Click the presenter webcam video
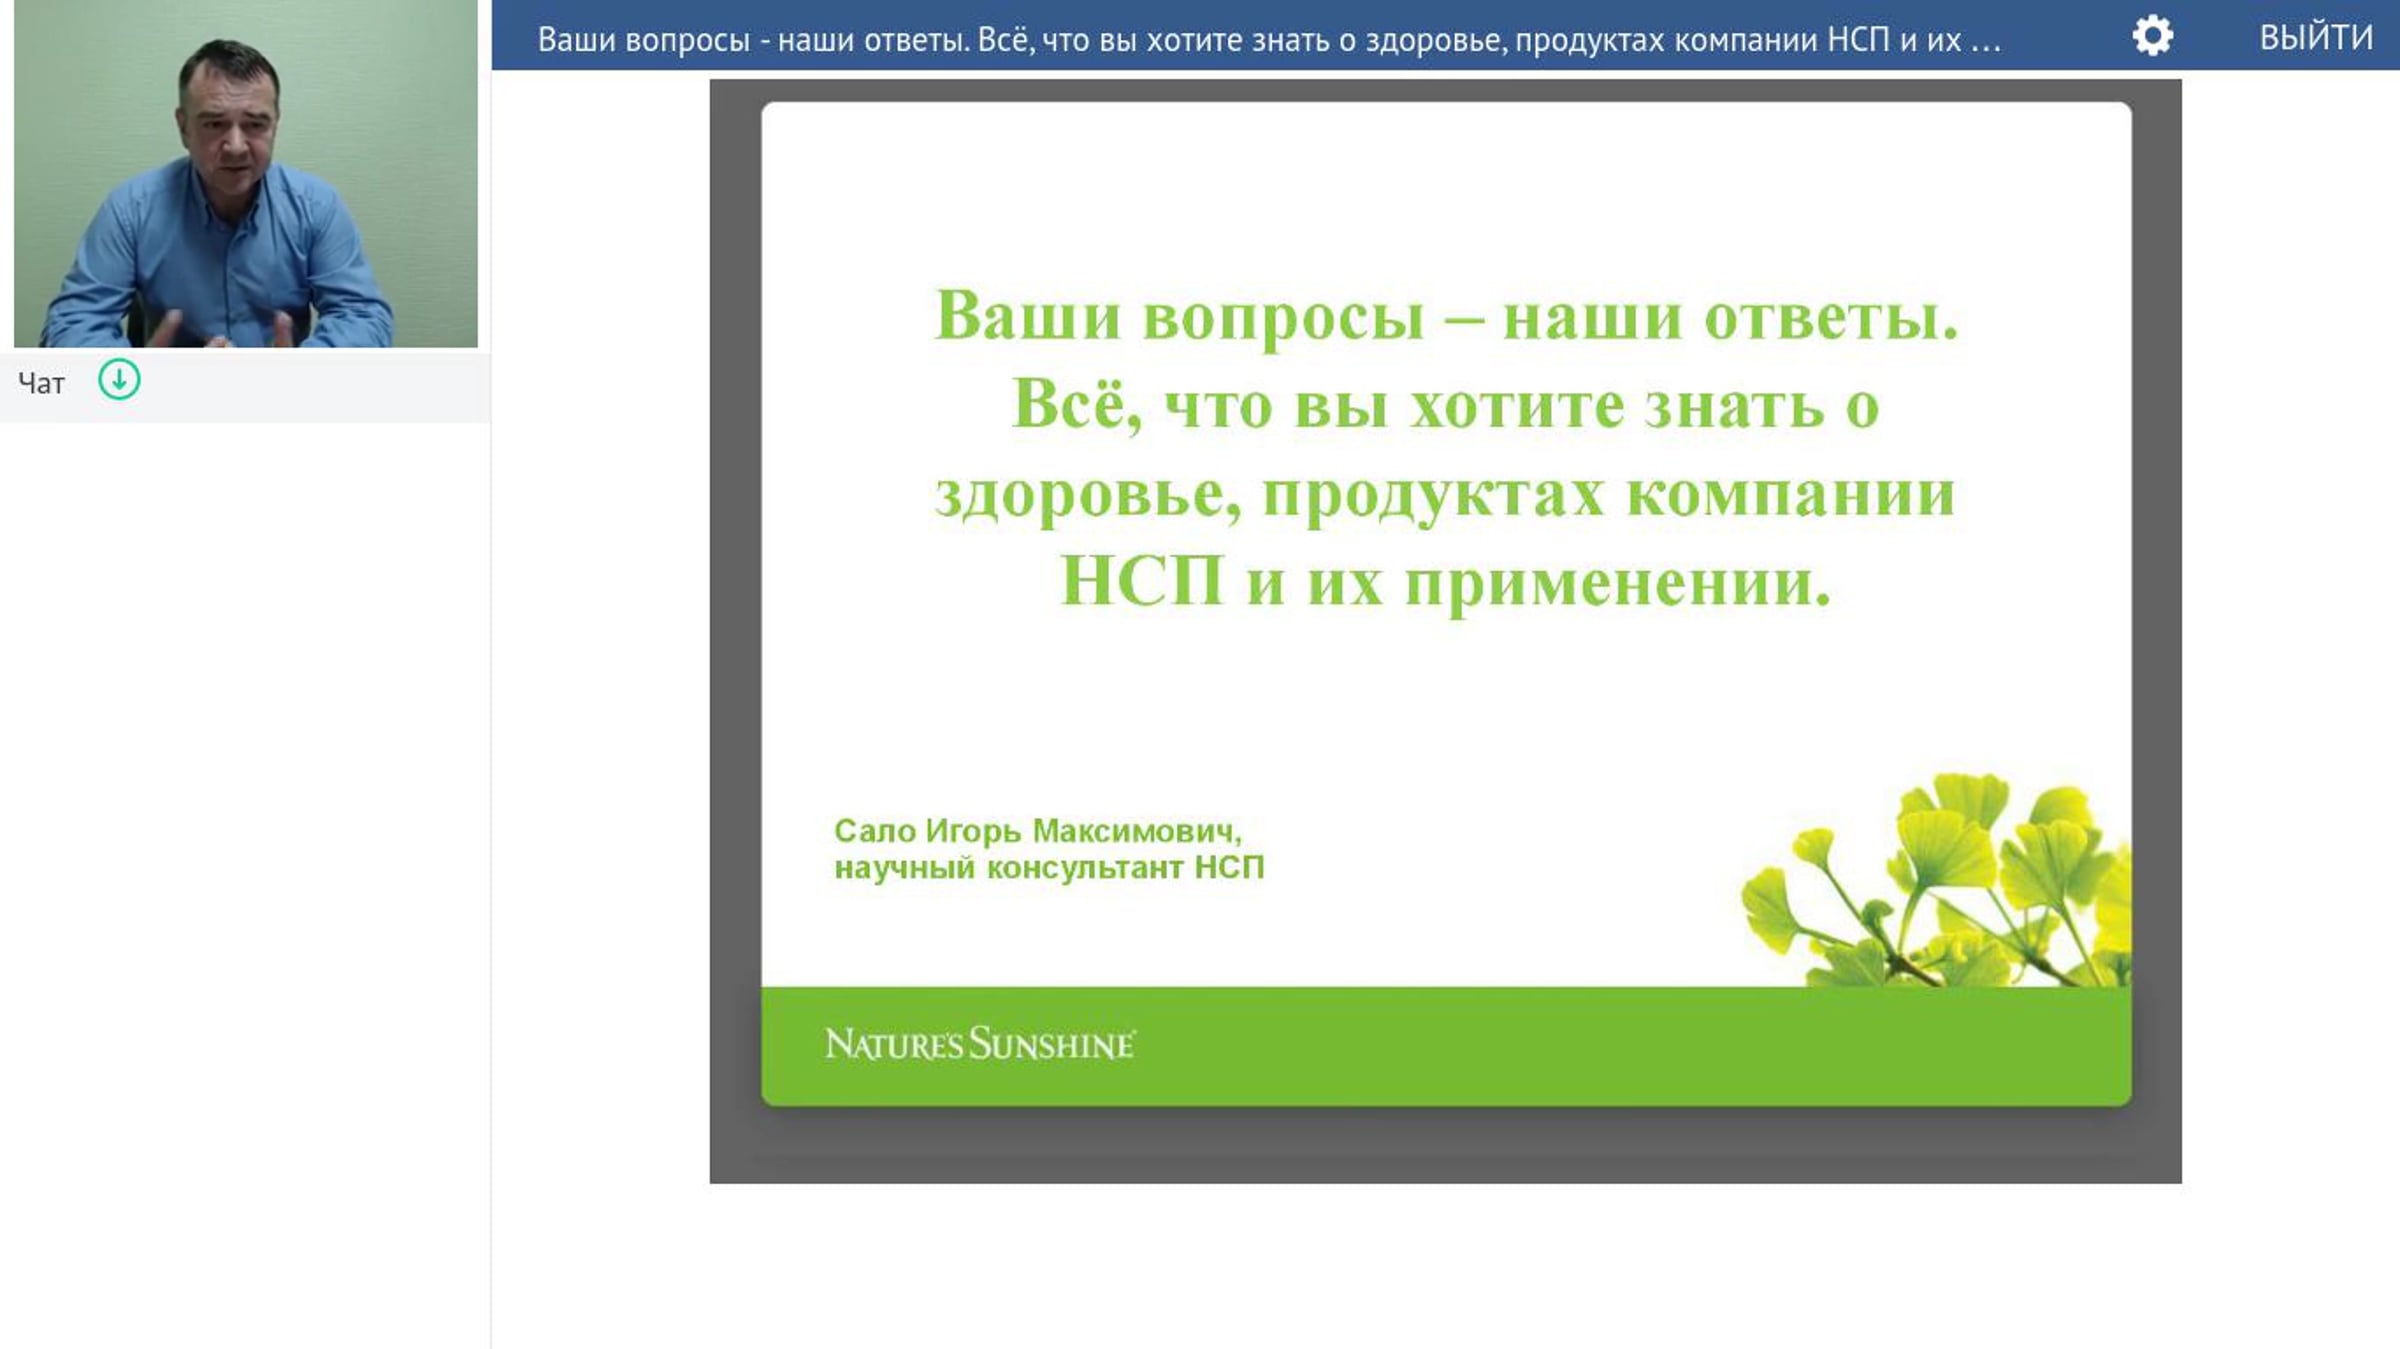Image resolution: width=2400 pixels, height=1349 pixels. click(246, 174)
